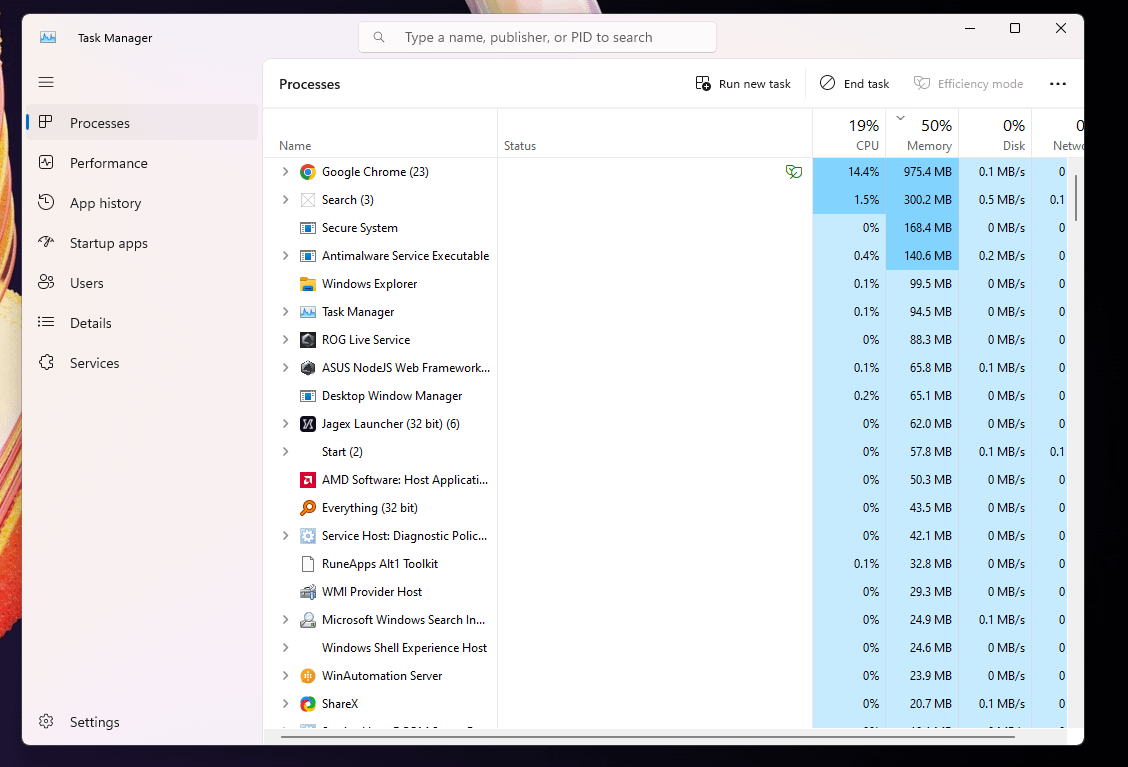The height and width of the screenshot is (767, 1128).
Task: Click the RuneApps Alt1 Toolkit file icon
Action: click(308, 564)
